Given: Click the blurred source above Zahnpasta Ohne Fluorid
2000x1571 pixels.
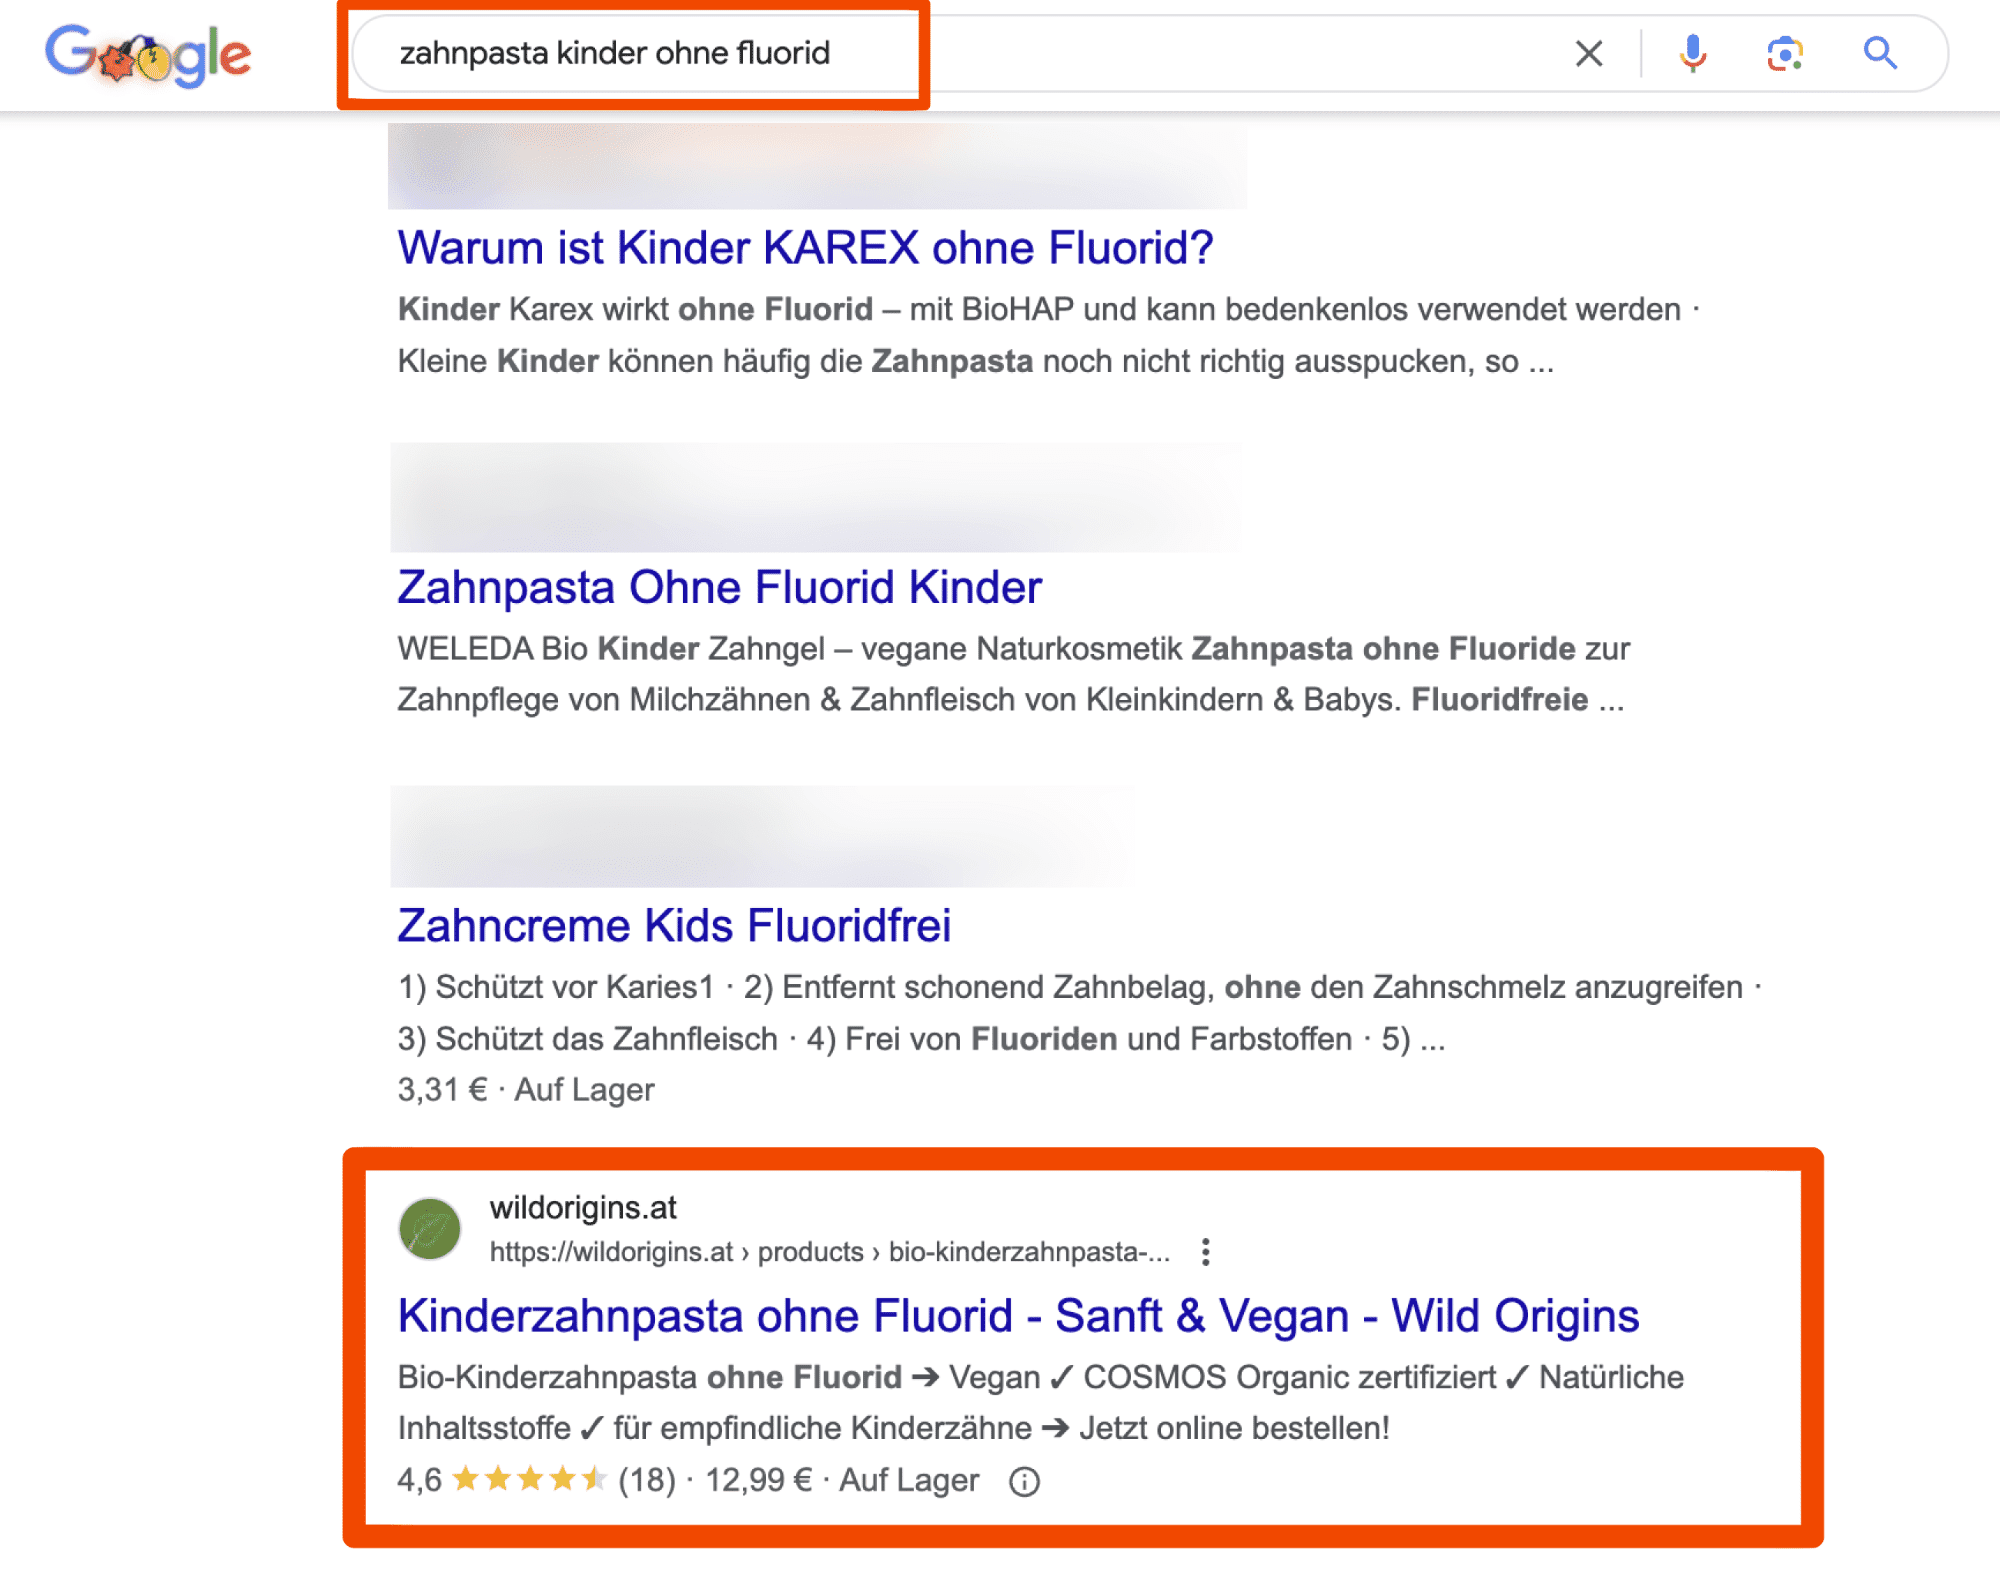Looking at the screenshot, I should click(x=816, y=497).
